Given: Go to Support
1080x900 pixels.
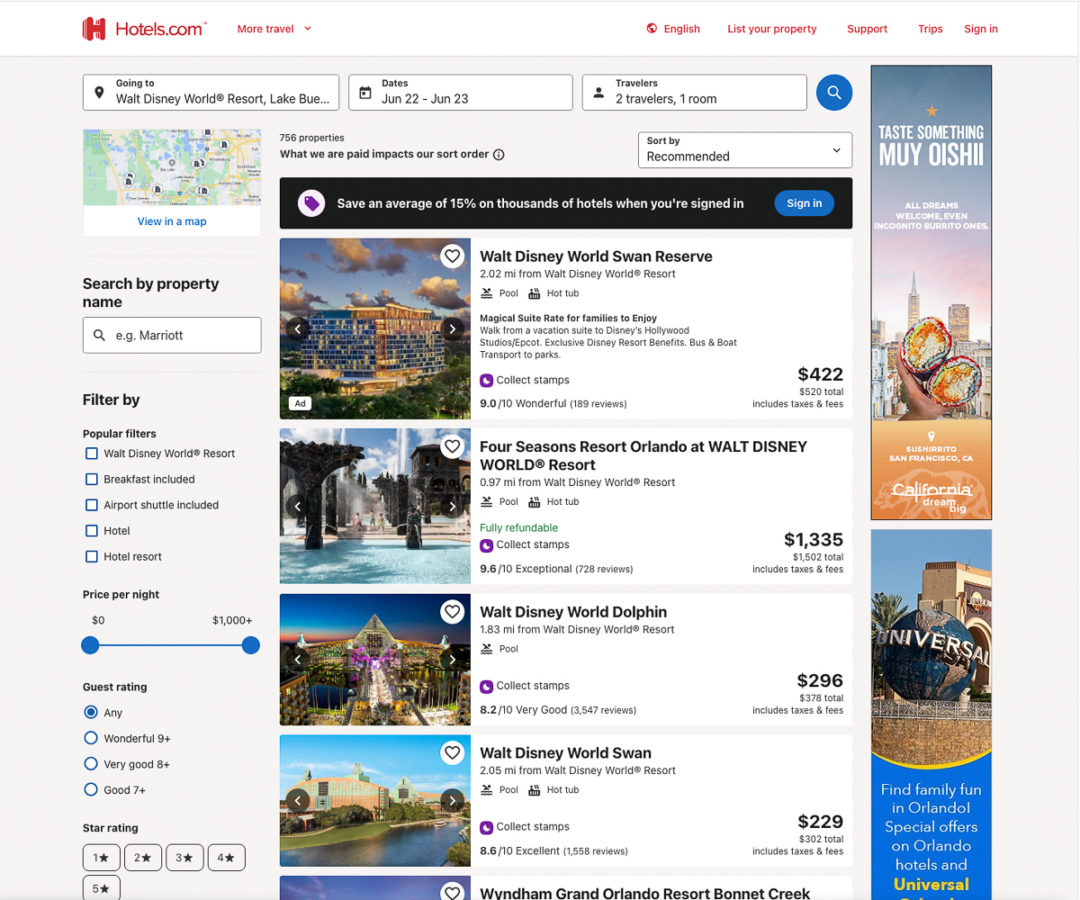Looking at the screenshot, I should pyautogui.click(x=866, y=29).
